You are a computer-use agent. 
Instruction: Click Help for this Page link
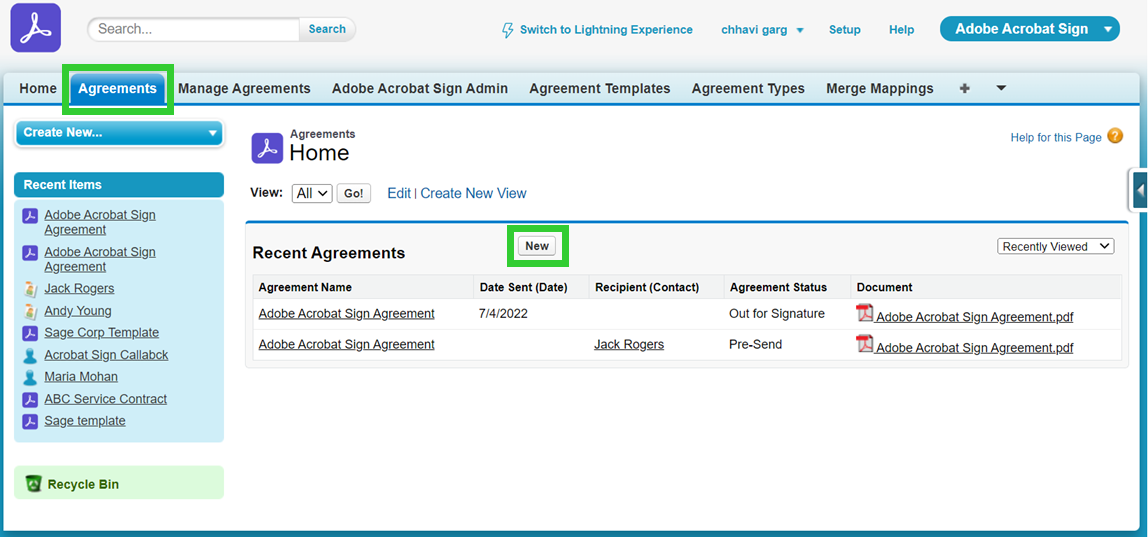1056,138
